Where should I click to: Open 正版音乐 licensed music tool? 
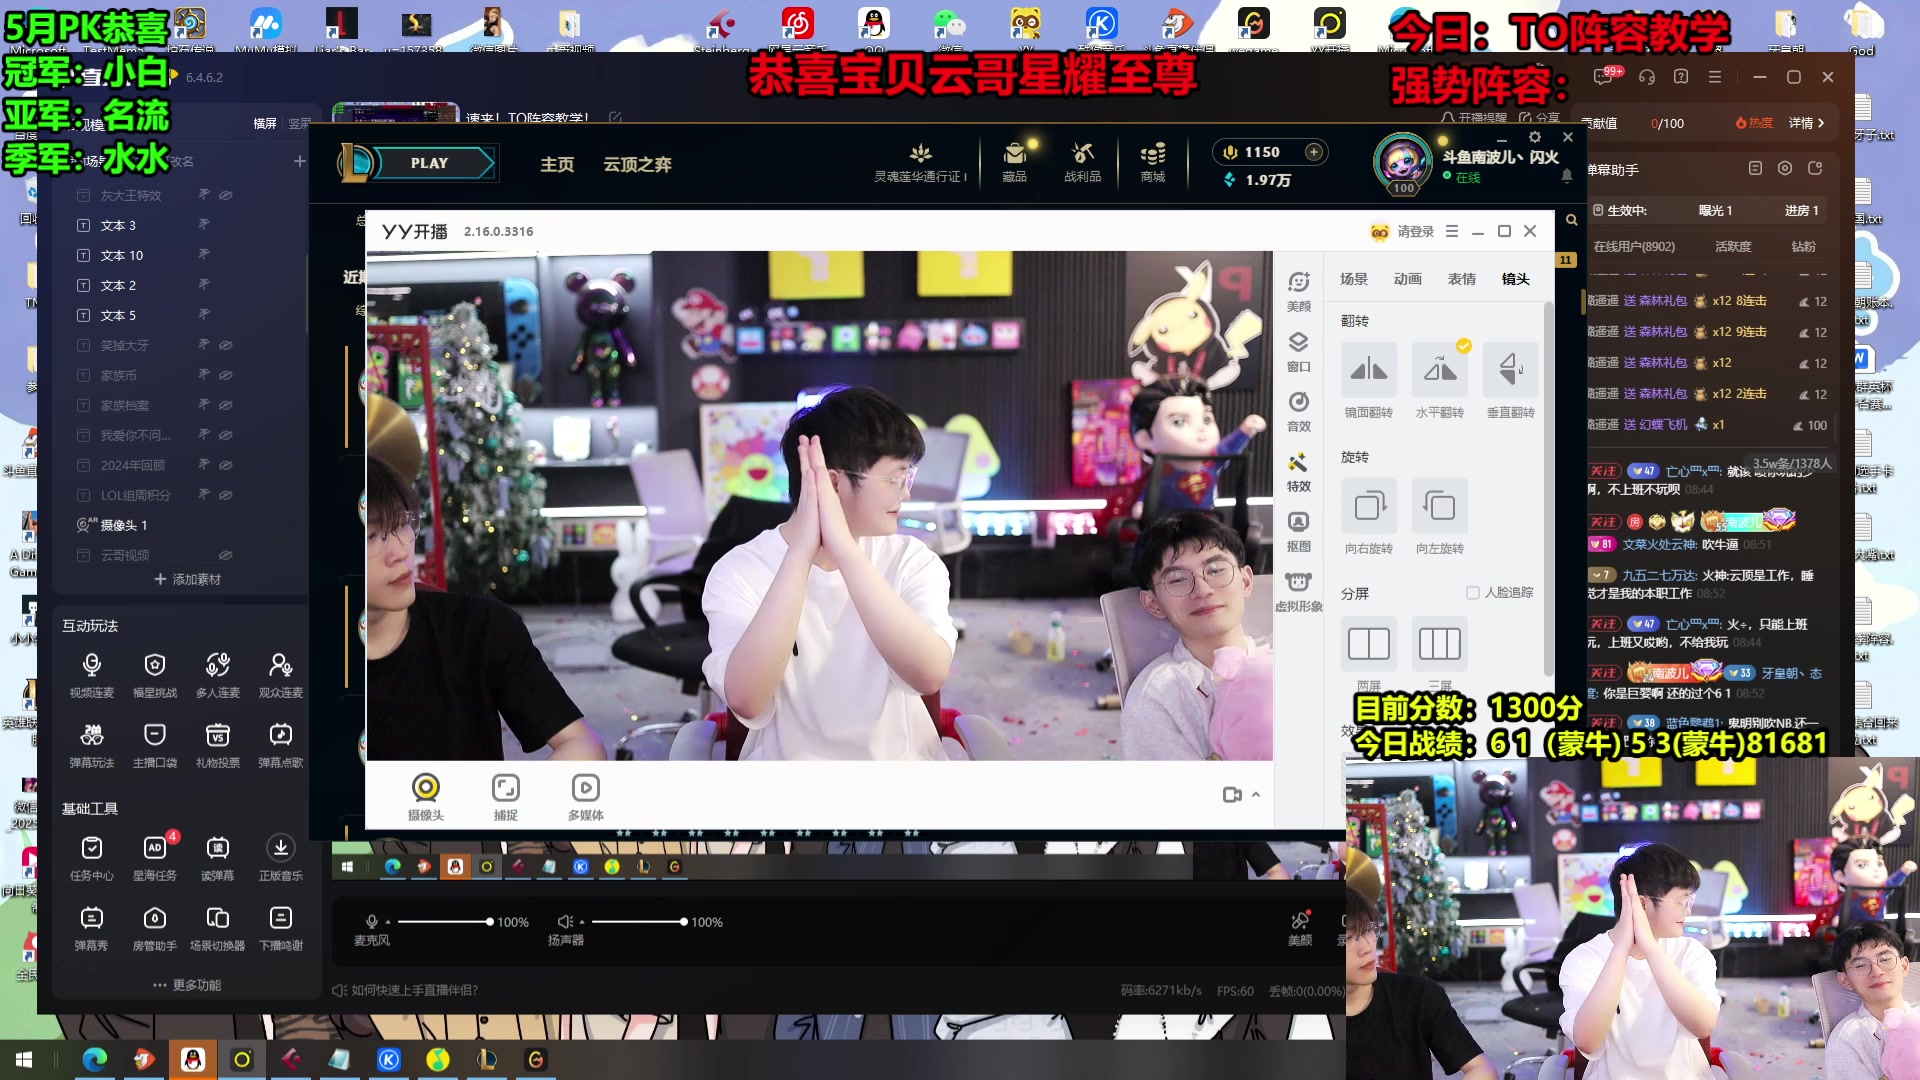click(280, 858)
